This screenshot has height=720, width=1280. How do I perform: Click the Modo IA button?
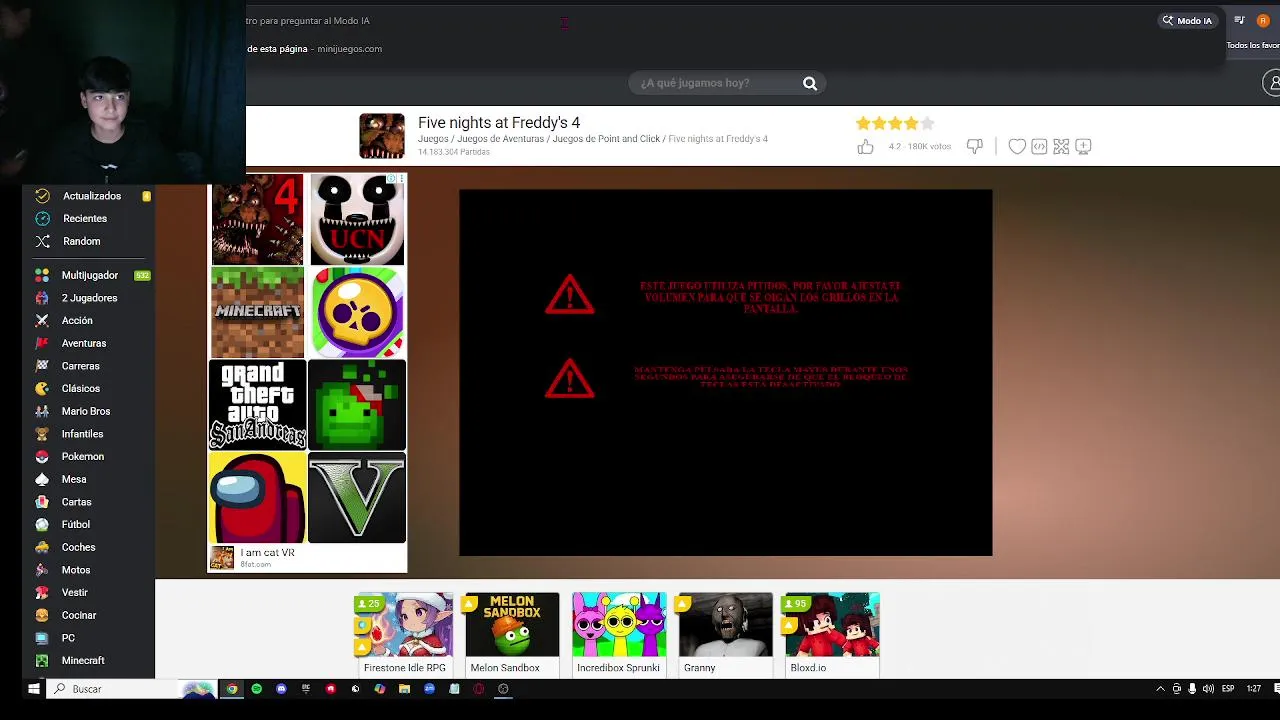(x=1187, y=20)
